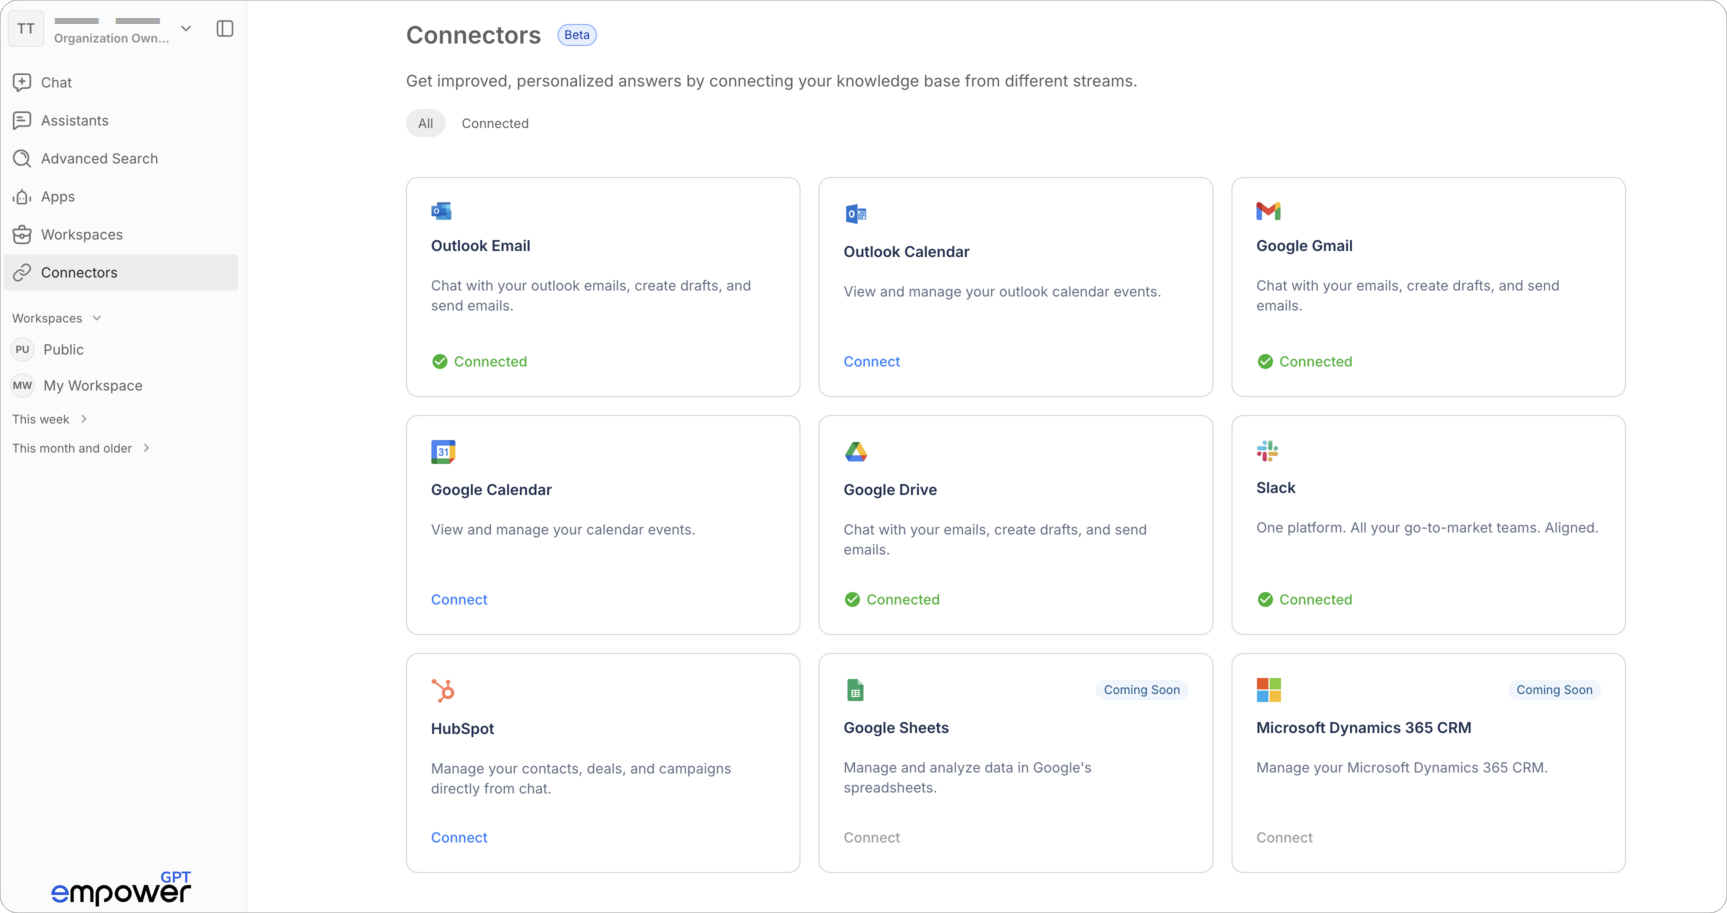
Task: Click Connect under HubSpot
Action: pyautogui.click(x=459, y=838)
